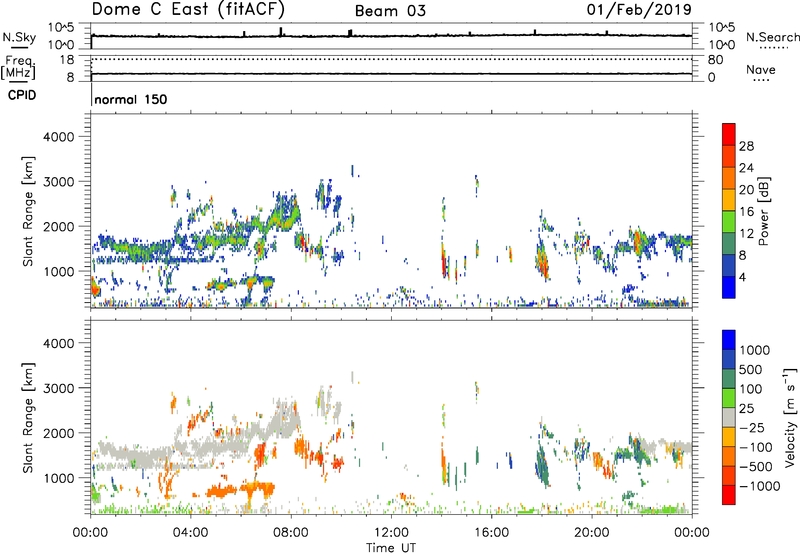Click the "28" power colorbar value
The width and height of the screenshot is (800, 554).
(x=746, y=146)
